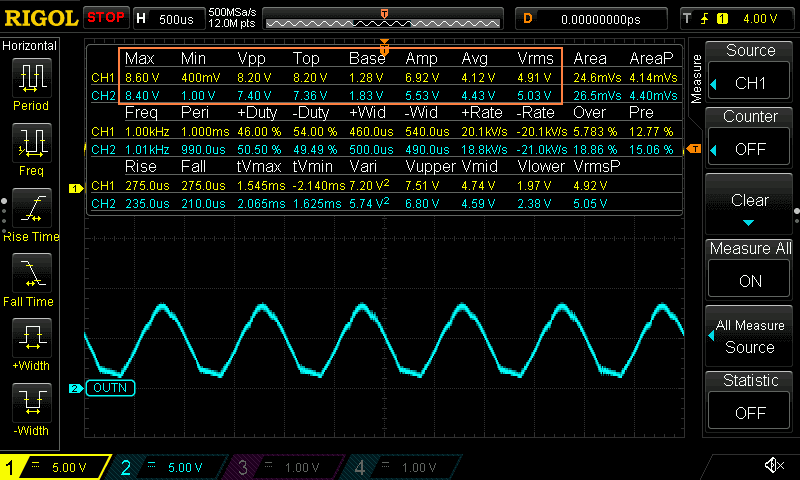Click the OUTN channel 2 label

(x=110, y=388)
